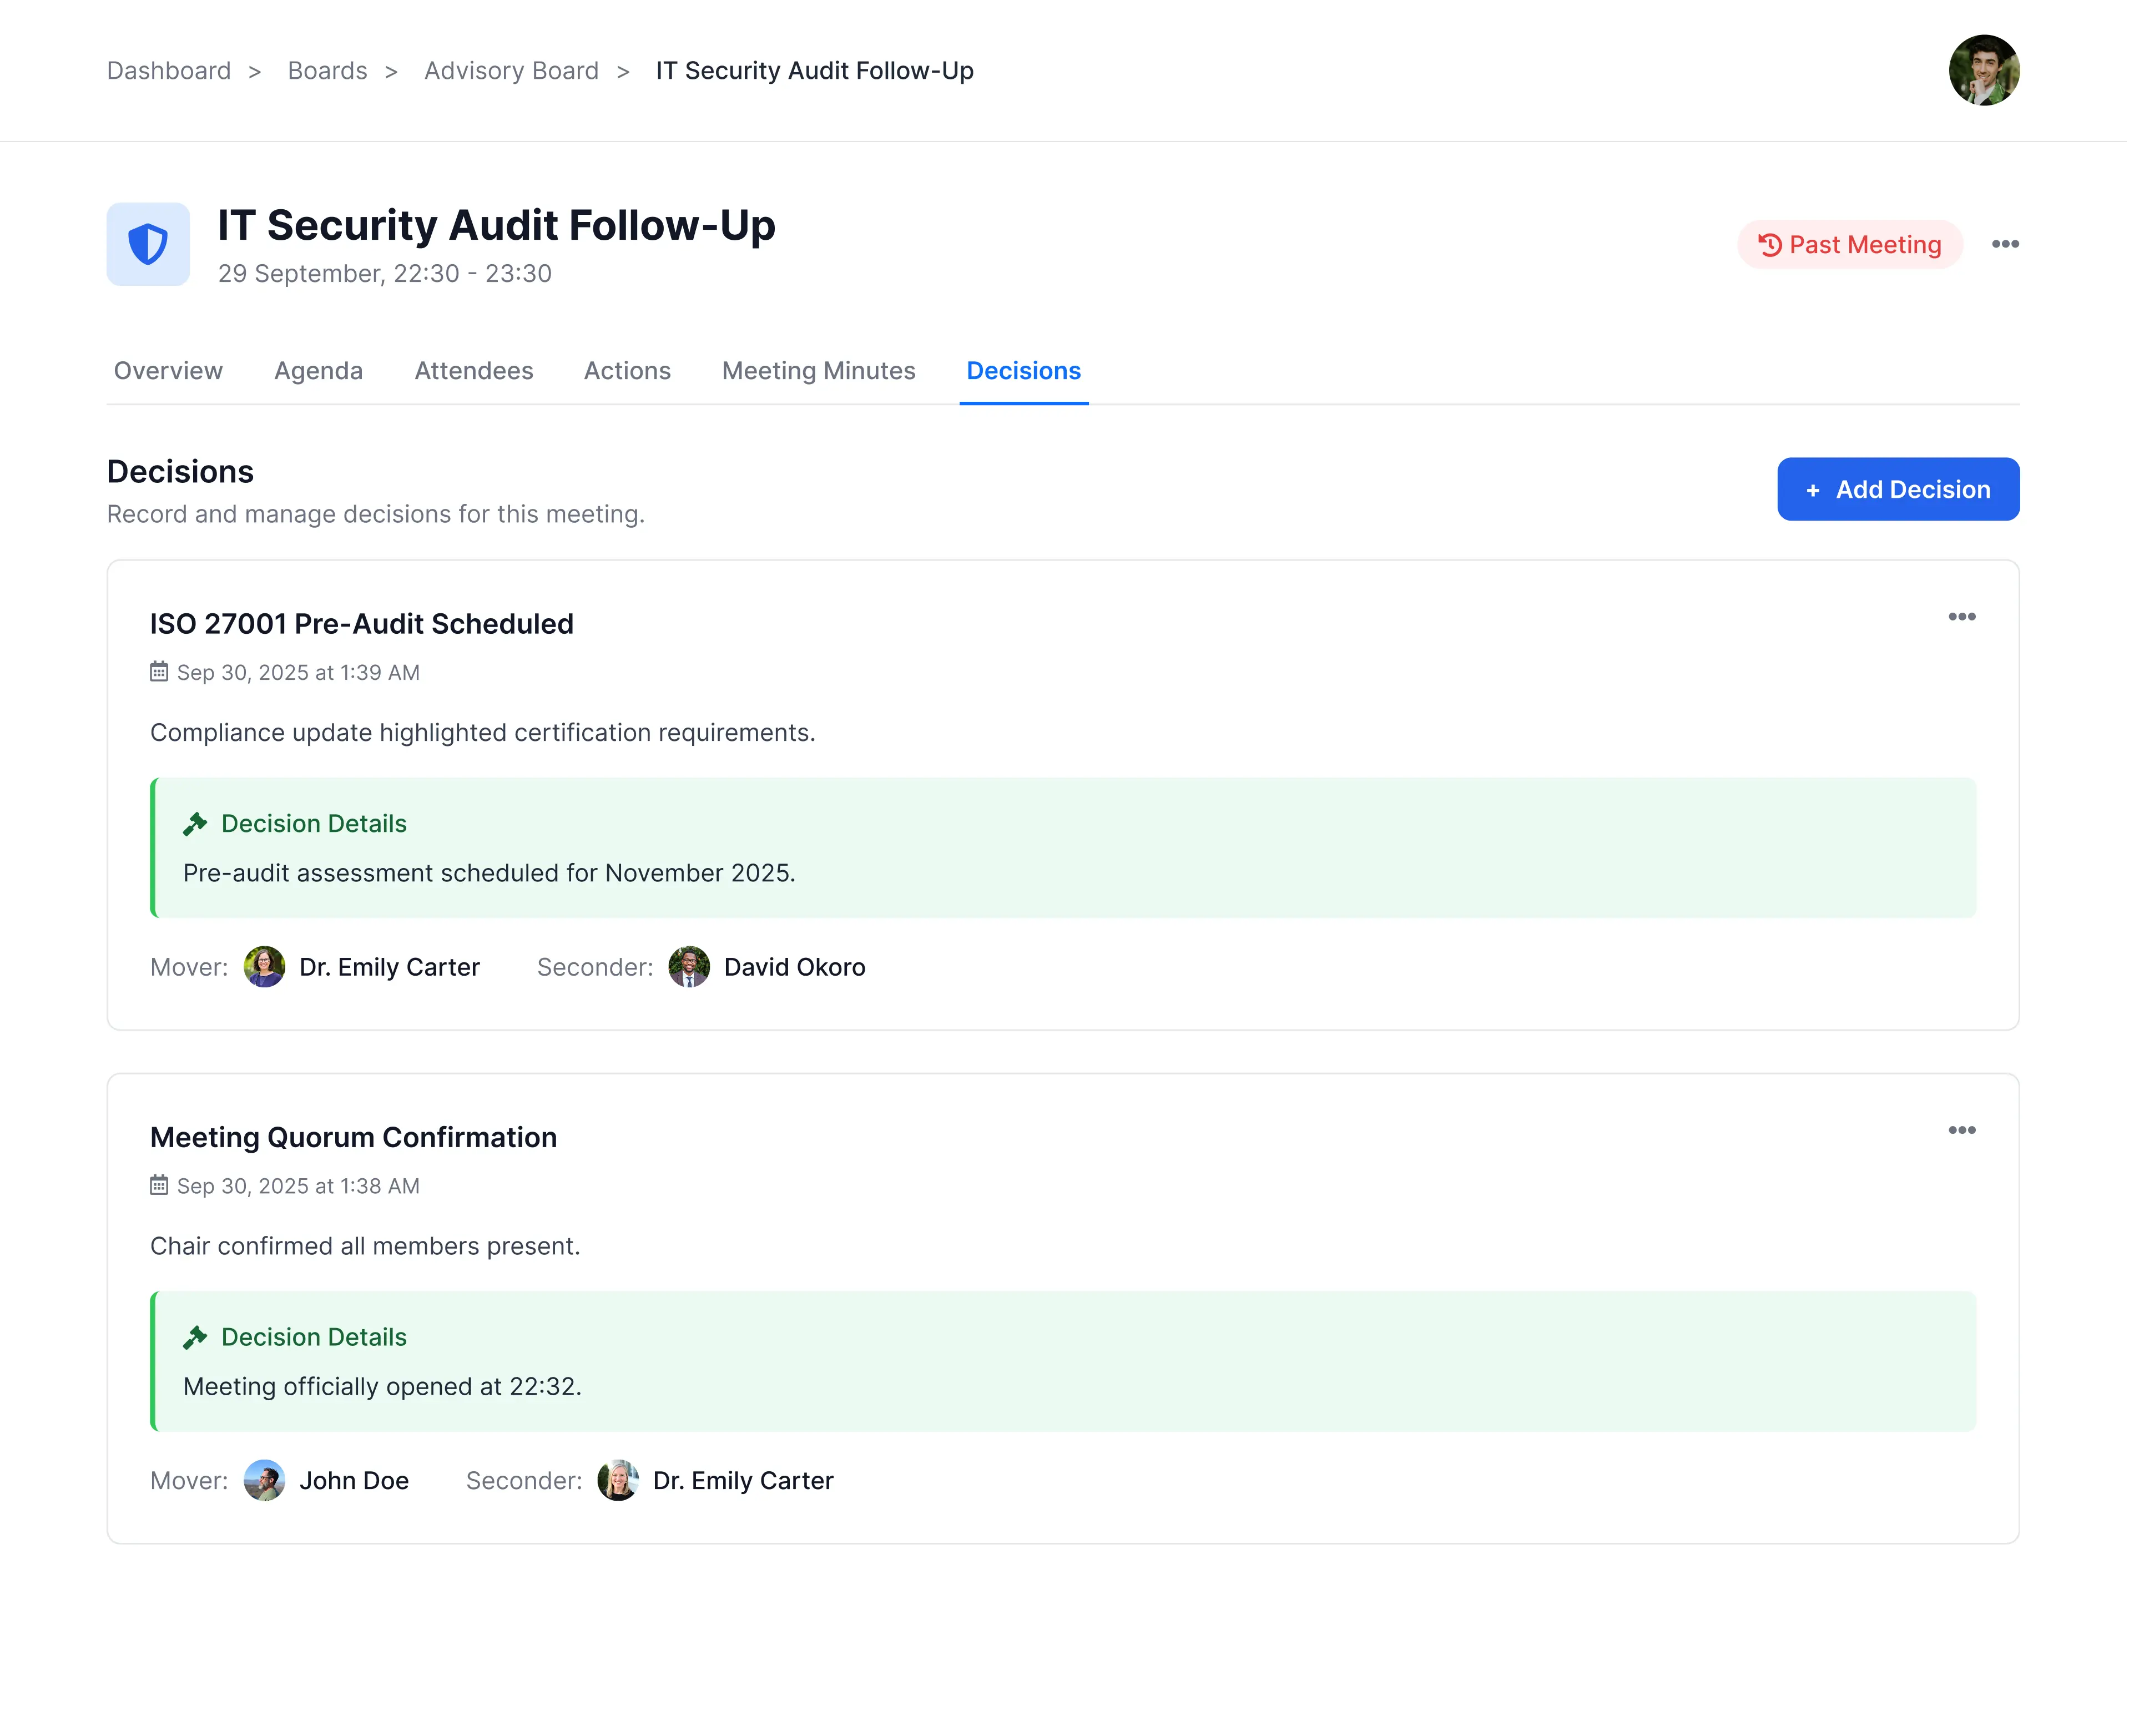Open the Meeting Minutes tab
This screenshot has height=1736, width=2129.
pos(818,371)
